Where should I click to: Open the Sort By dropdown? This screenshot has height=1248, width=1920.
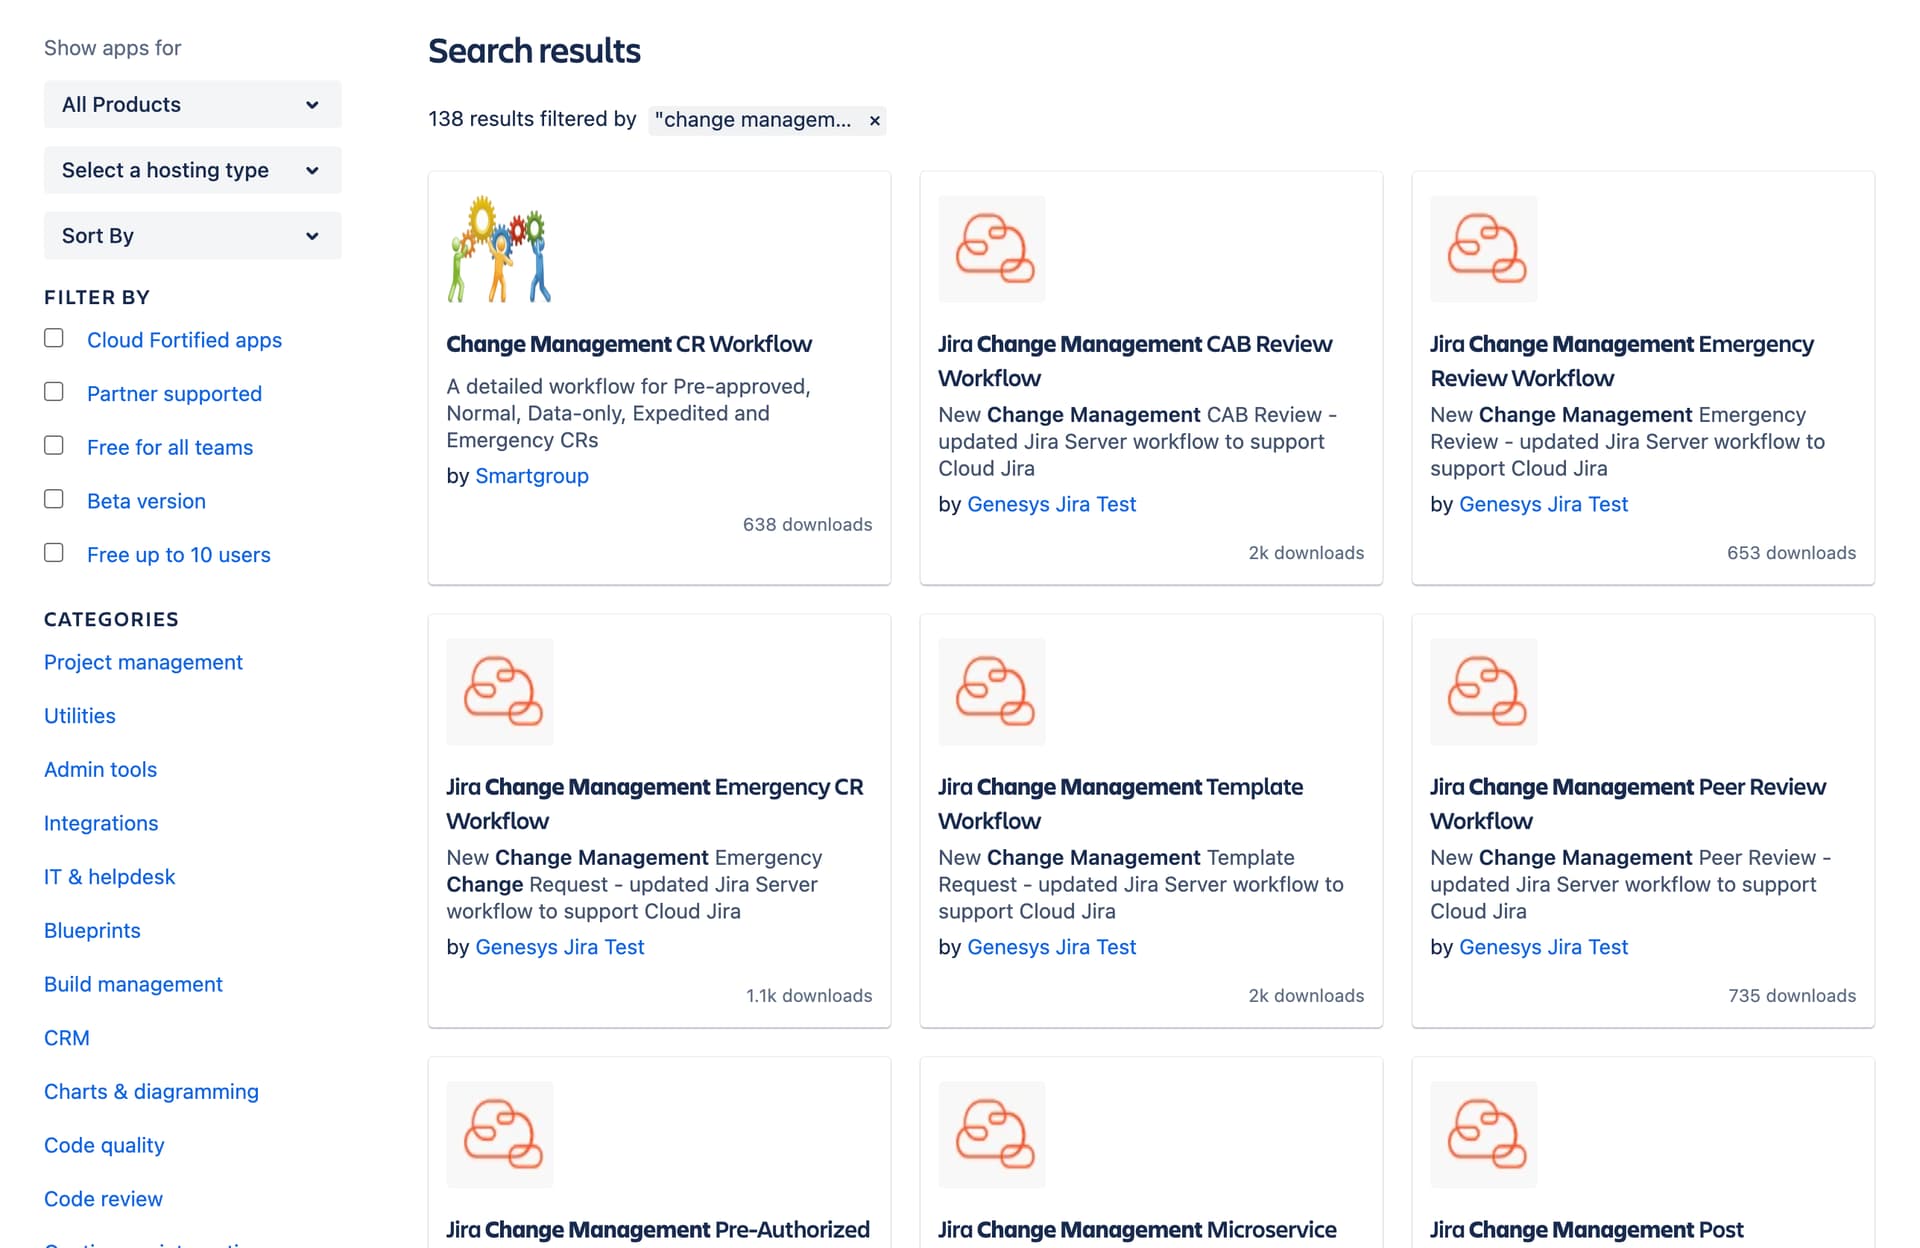(192, 236)
